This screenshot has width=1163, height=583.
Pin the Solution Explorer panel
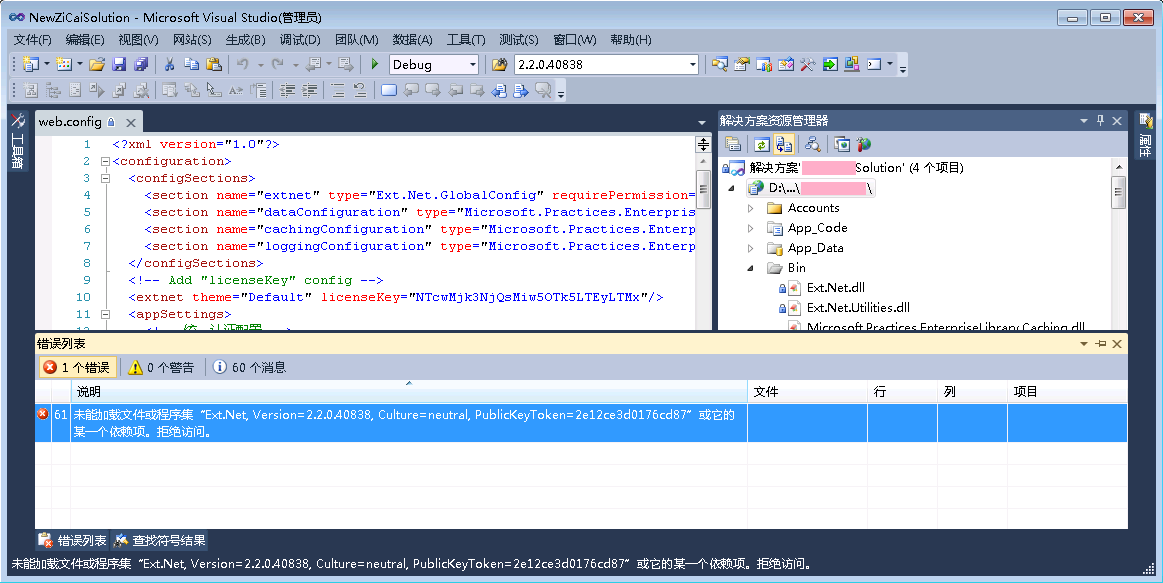1100,120
